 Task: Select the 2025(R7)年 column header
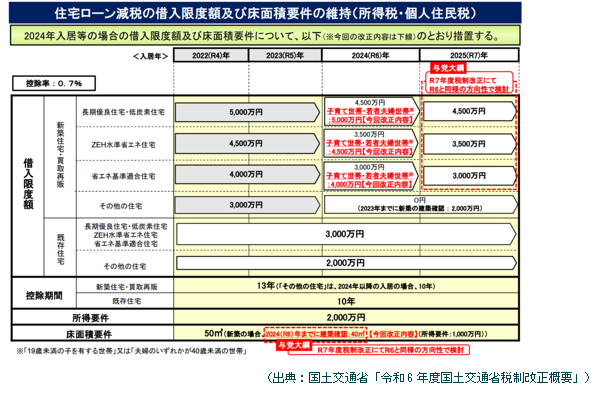(x=469, y=55)
